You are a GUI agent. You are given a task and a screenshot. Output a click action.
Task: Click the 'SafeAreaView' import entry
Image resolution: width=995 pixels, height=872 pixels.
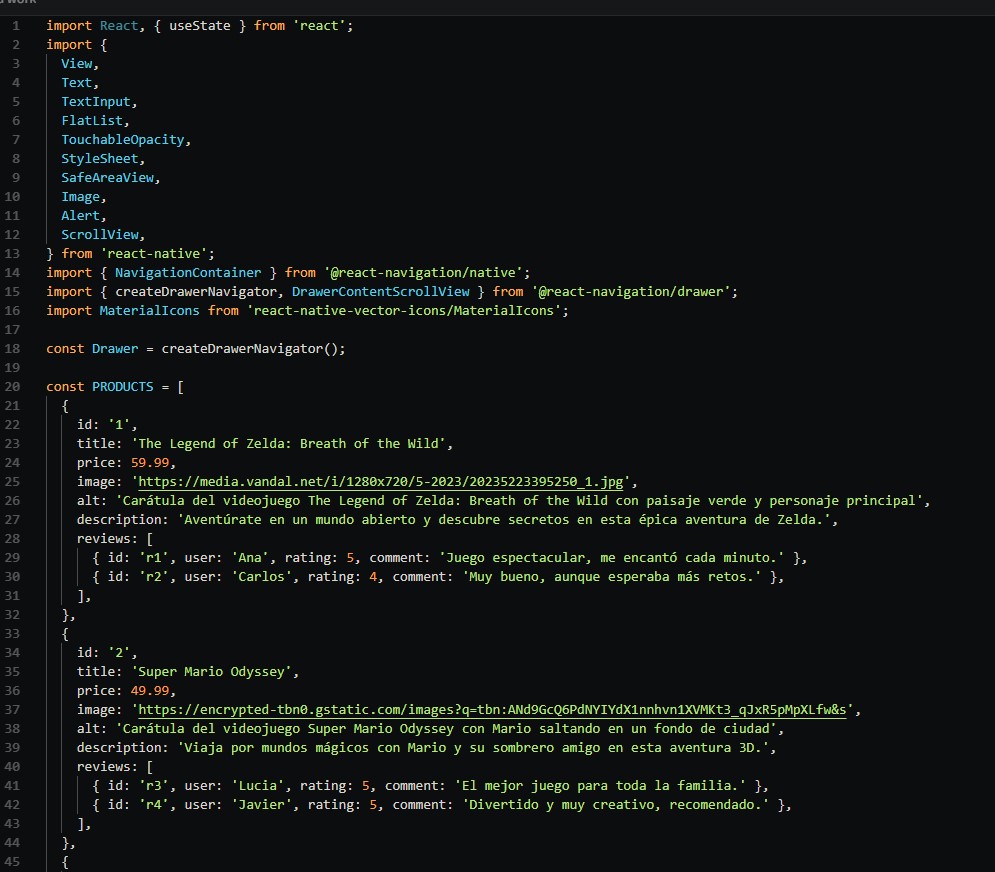coord(107,178)
